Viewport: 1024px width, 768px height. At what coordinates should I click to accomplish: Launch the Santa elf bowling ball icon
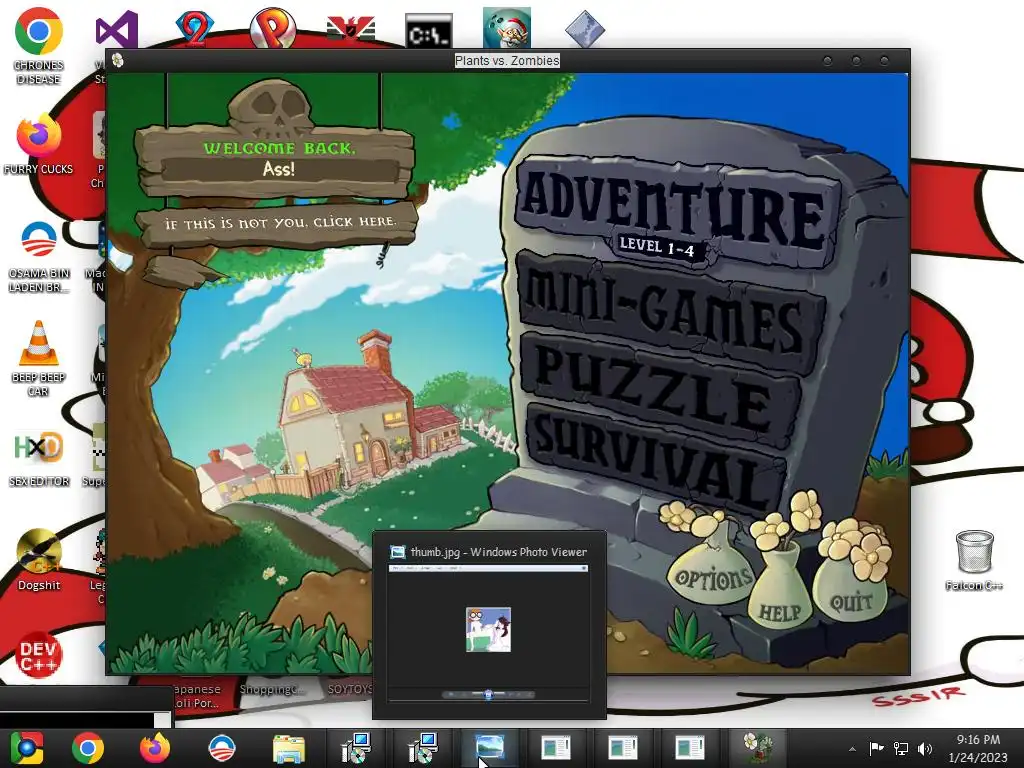507,28
